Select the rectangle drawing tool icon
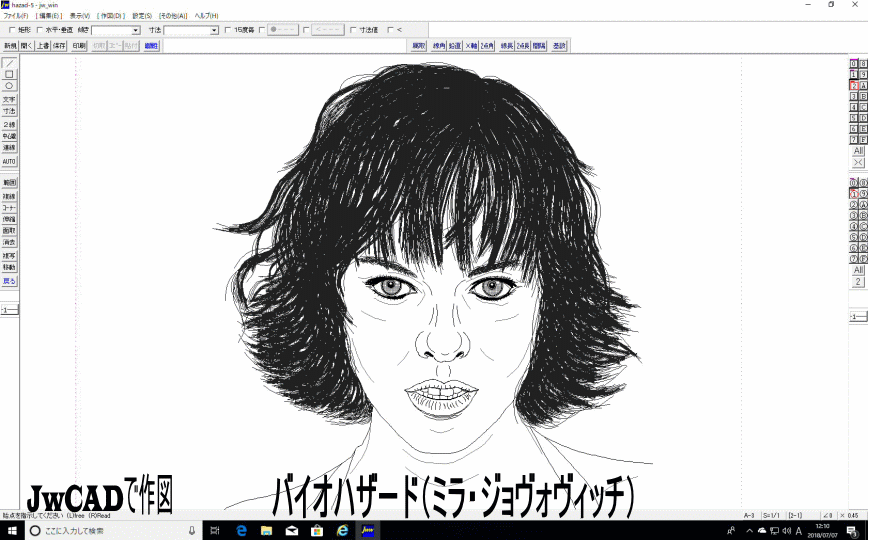This screenshot has width=870, height=540. pos(9,74)
